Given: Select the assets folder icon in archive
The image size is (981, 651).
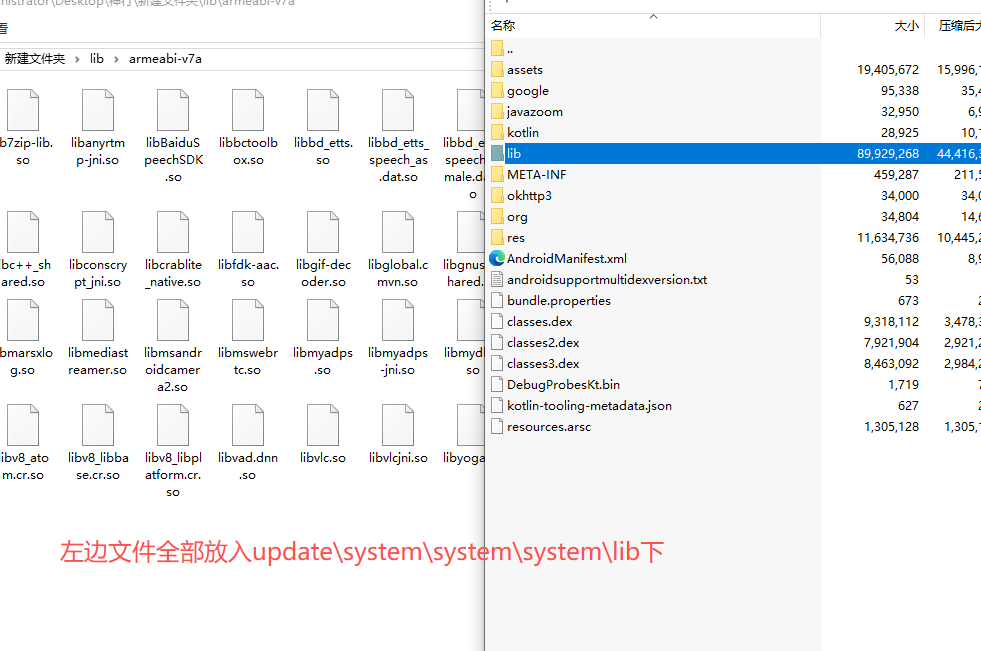Looking at the screenshot, I should [497, 69].
